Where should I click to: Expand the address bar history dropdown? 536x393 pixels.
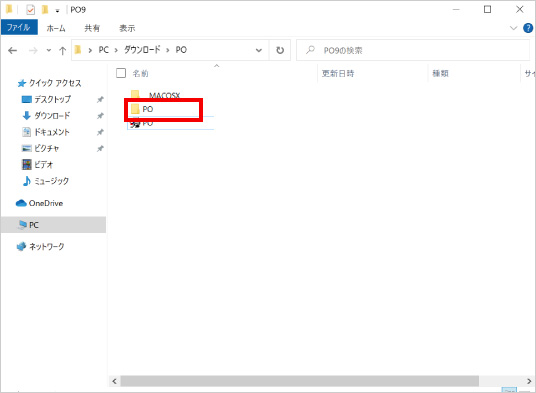tap(259, 50)
